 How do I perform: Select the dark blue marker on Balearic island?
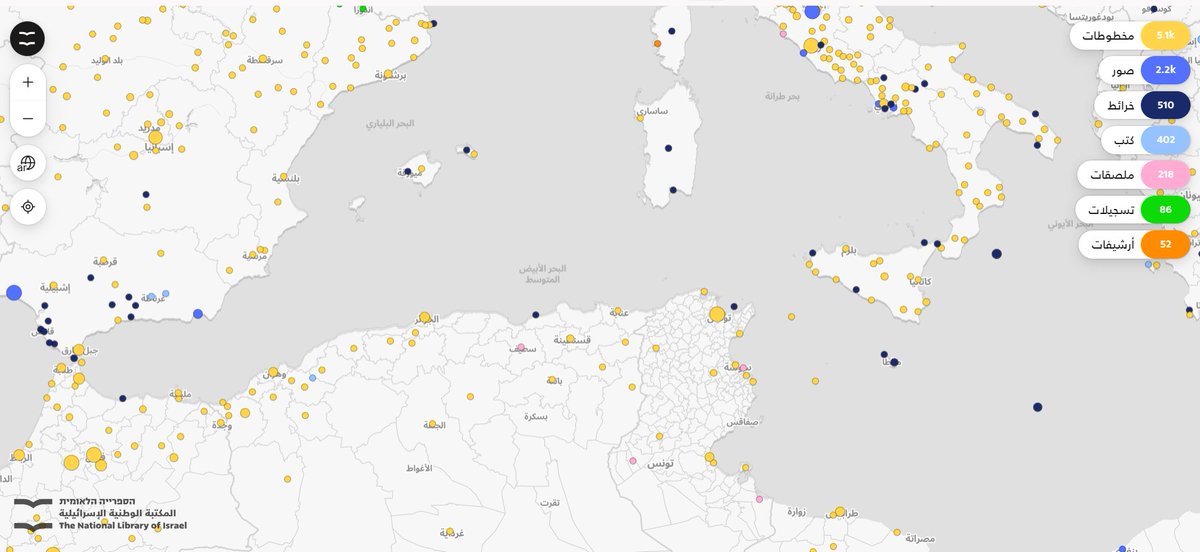(408, 172)
